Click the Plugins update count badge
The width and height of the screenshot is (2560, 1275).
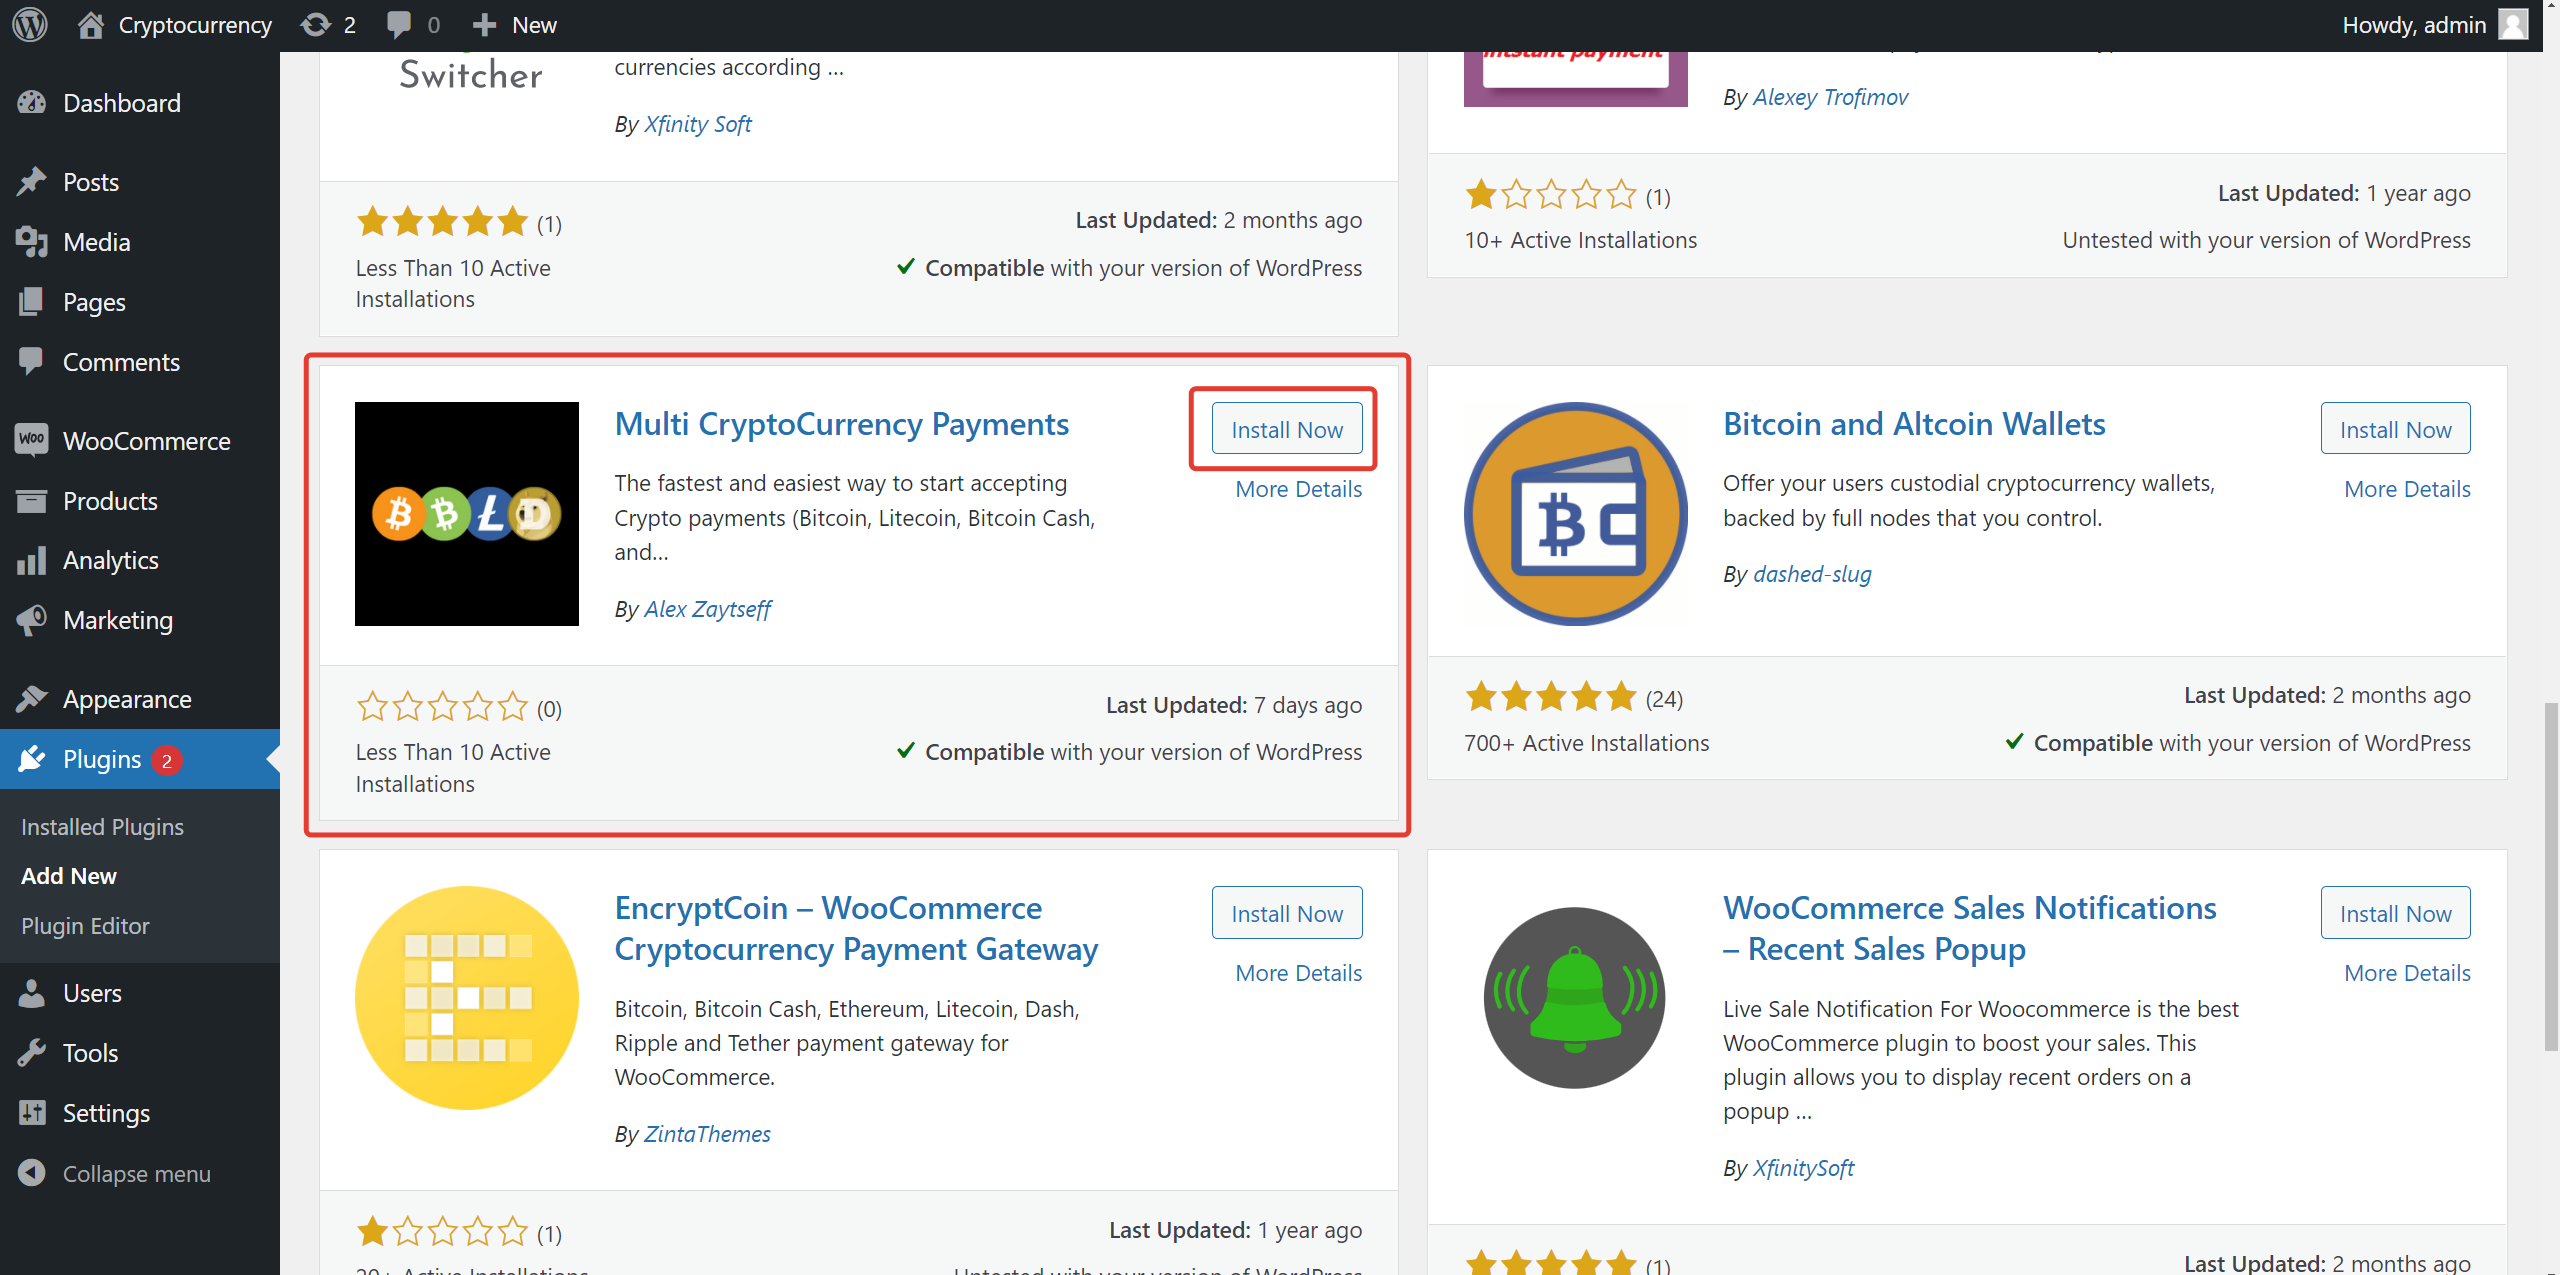click(167, 760)
